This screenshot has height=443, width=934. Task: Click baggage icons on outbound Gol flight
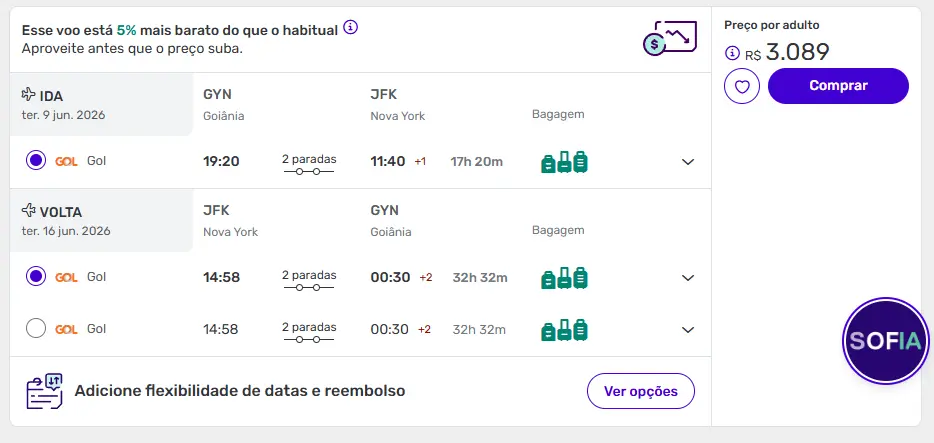click(564, 162)
